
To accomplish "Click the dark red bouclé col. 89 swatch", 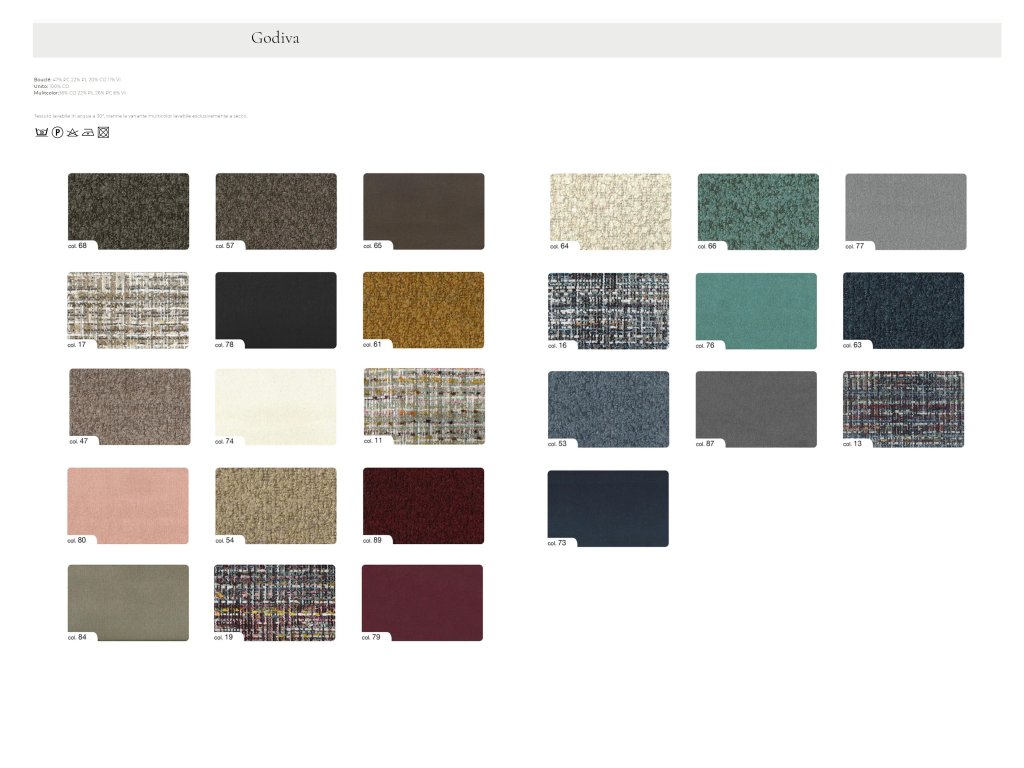I will click(x=423, y=505).
